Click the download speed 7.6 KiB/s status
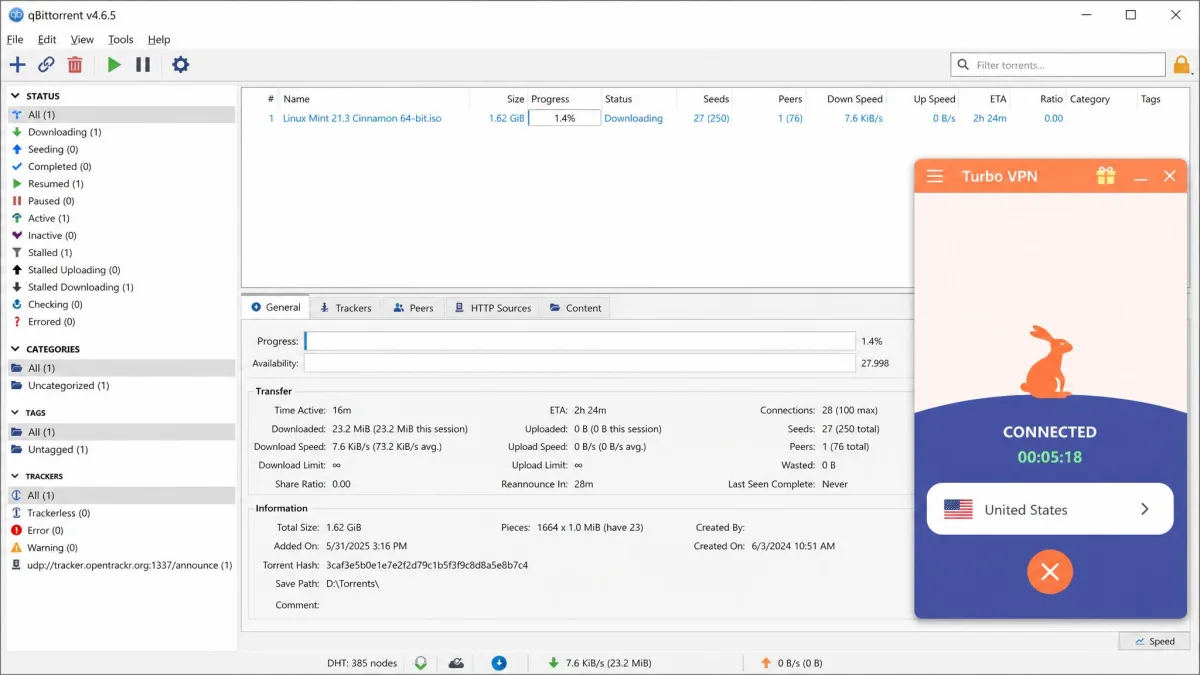Image resolution: width=1200 pixels, height=675 pixels. (x=600, y=663)
